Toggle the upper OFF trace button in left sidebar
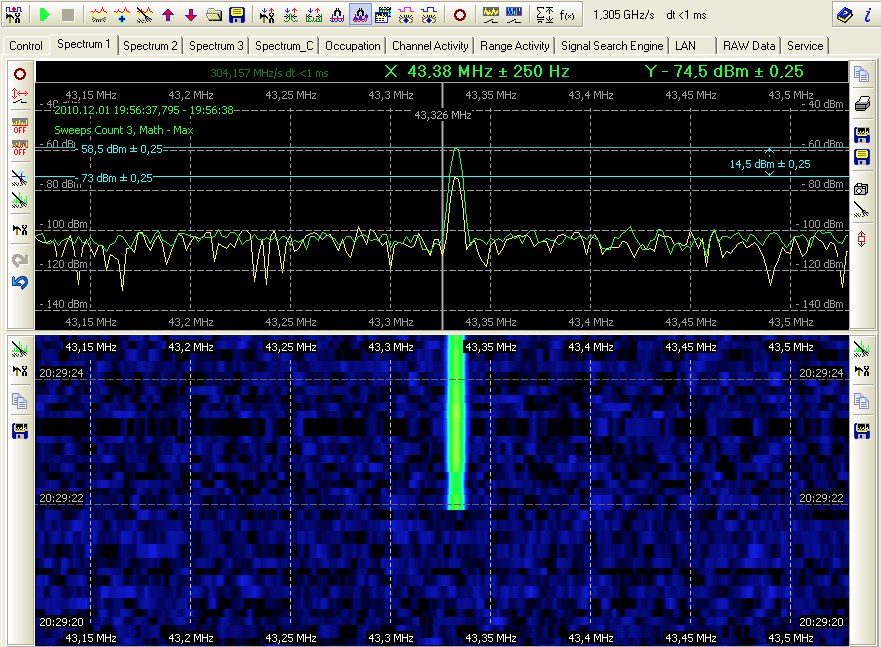The image size is (881, 647). 20,126
